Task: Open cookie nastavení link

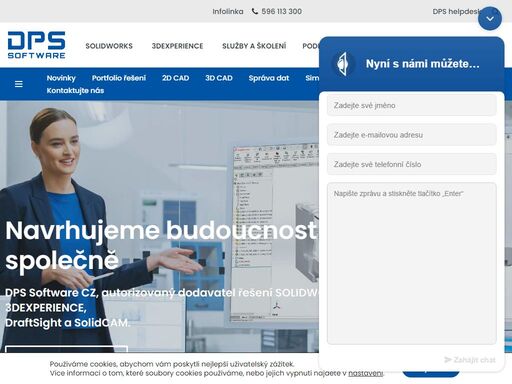Action: click(x=366, y=373)
